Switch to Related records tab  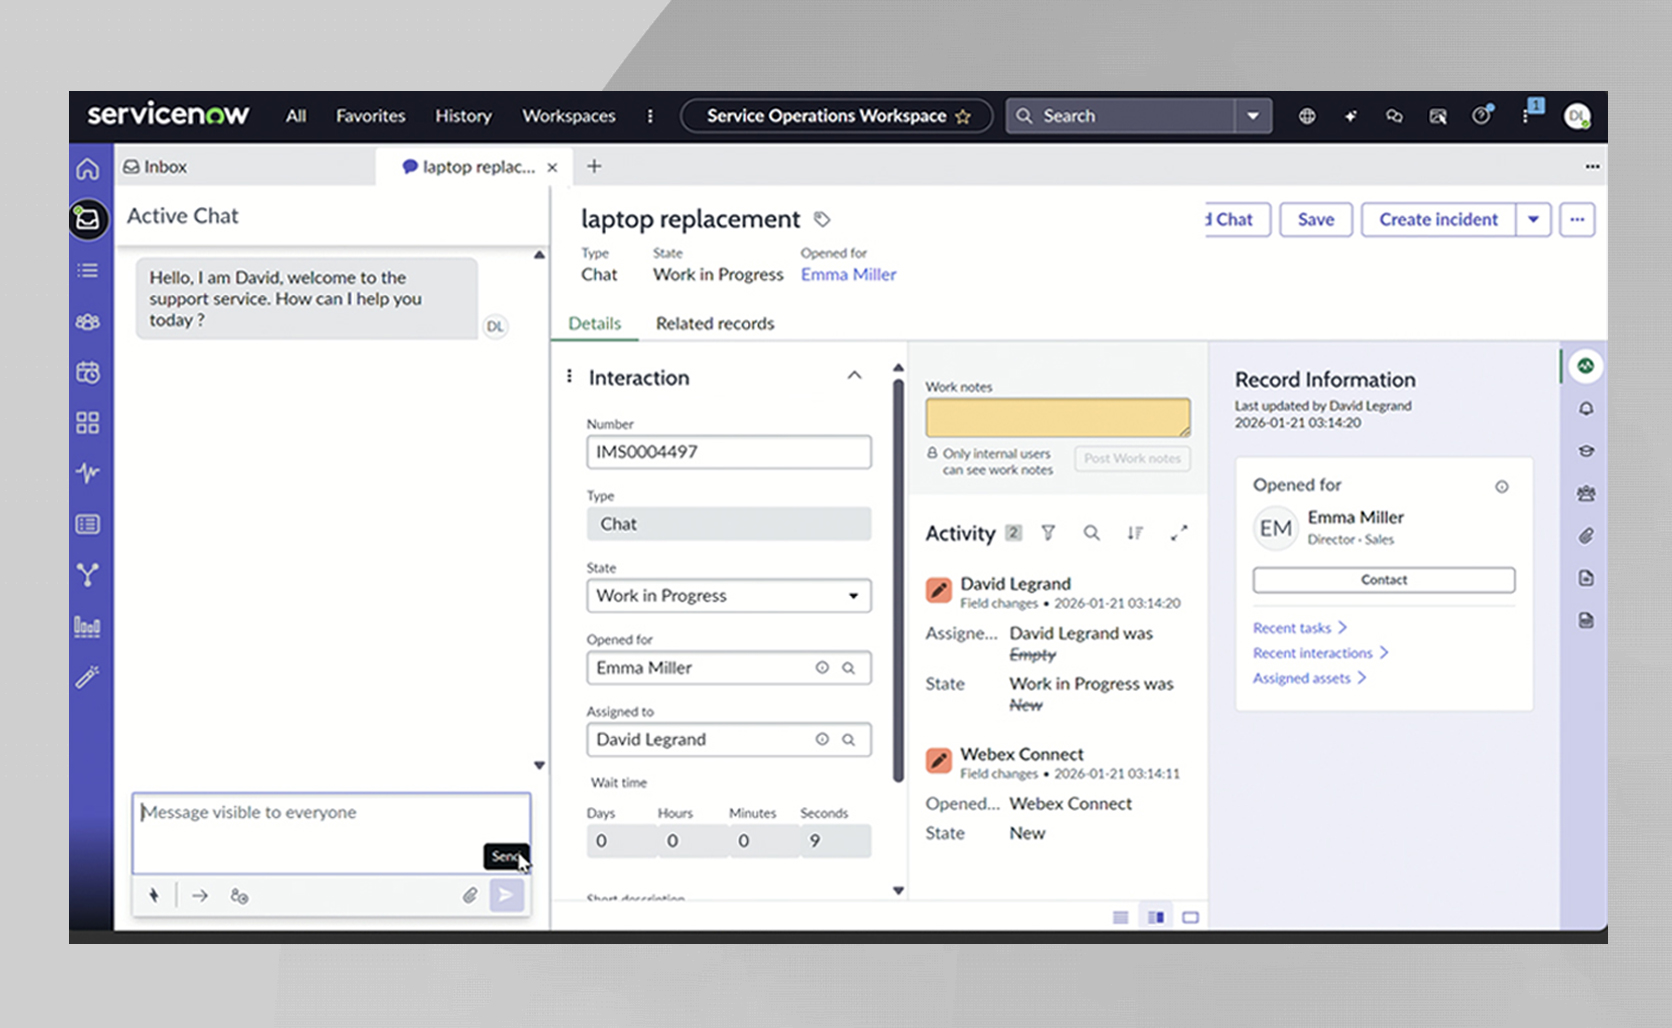(714, 323)
